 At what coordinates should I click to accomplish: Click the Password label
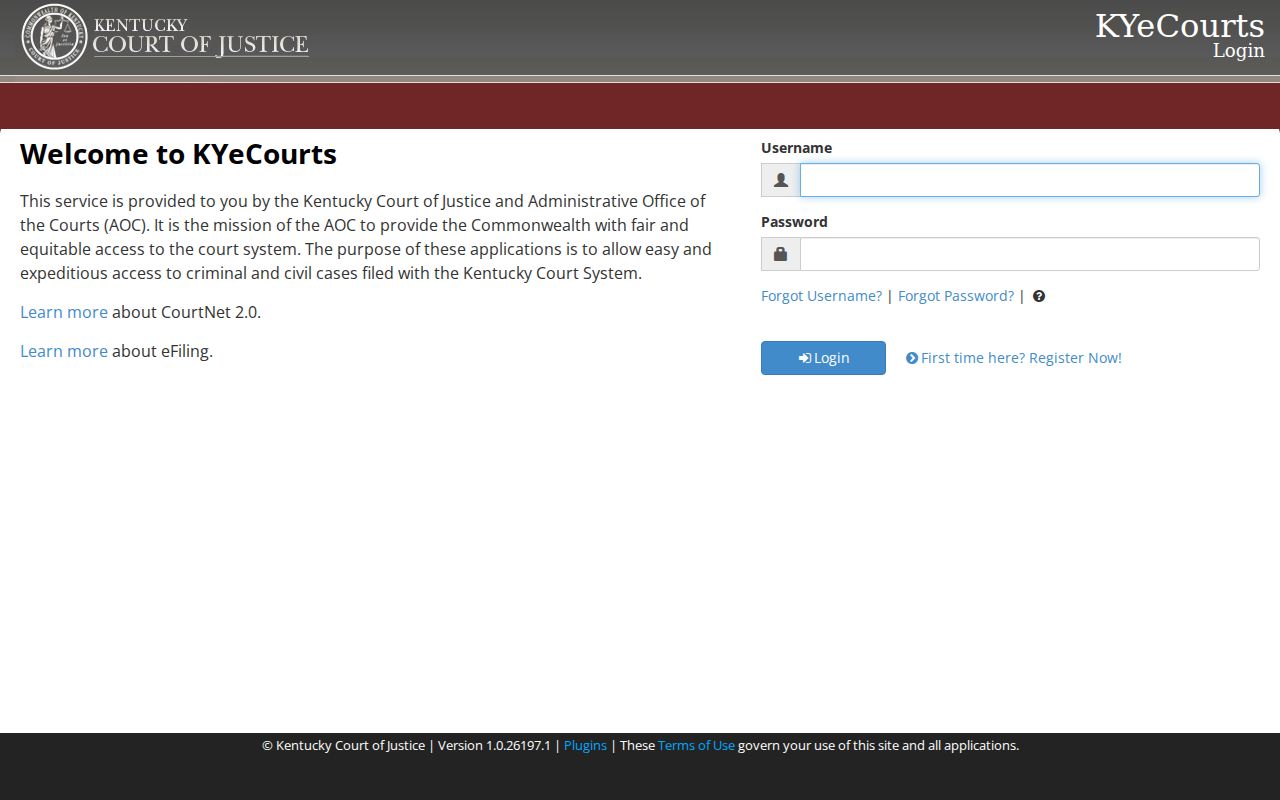tap(794, 222)
